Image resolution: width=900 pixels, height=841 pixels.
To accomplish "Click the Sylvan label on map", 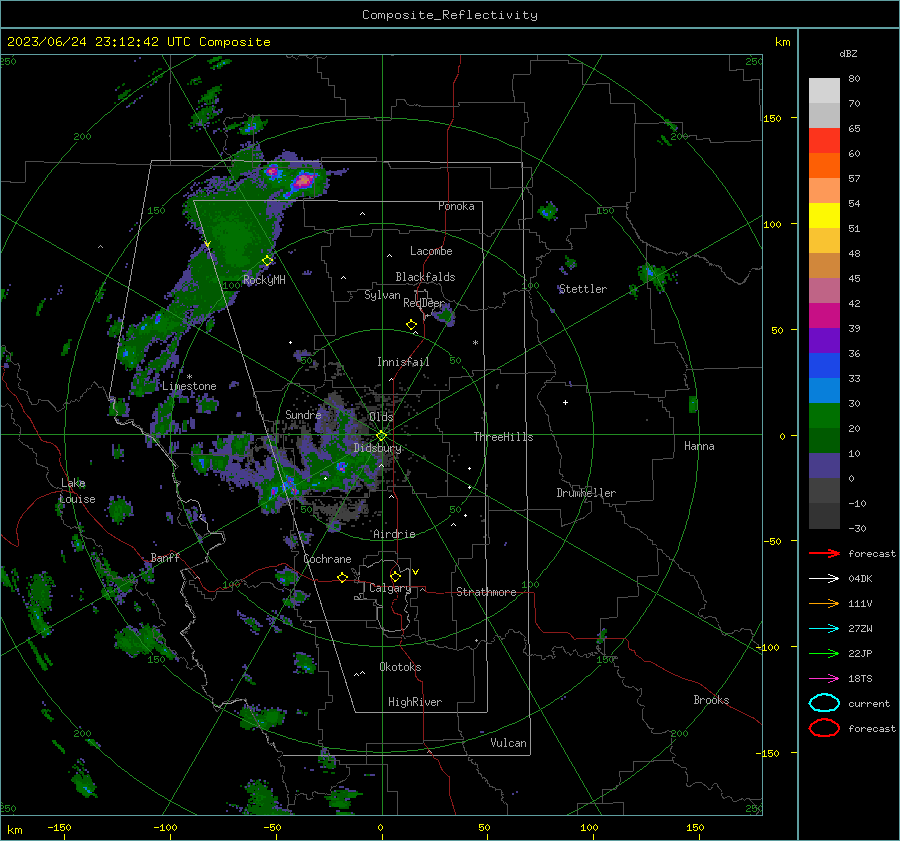I will pyautogui.click(x=382, y=295).
